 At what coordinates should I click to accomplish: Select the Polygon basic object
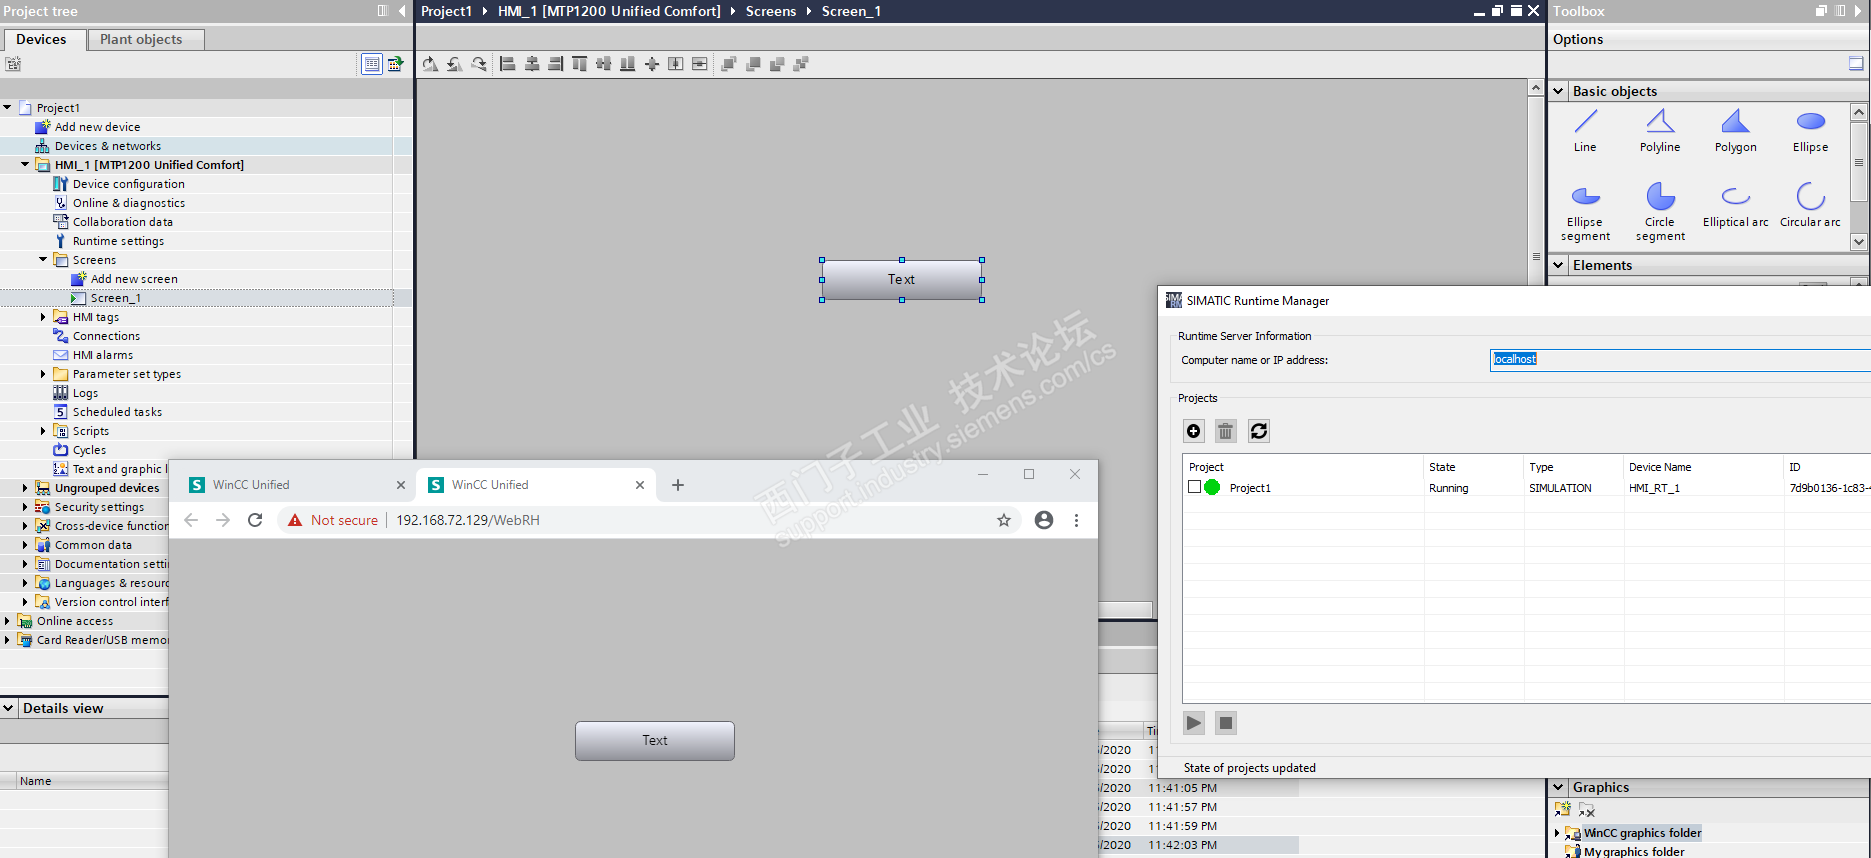click(x=1736, y=131)
